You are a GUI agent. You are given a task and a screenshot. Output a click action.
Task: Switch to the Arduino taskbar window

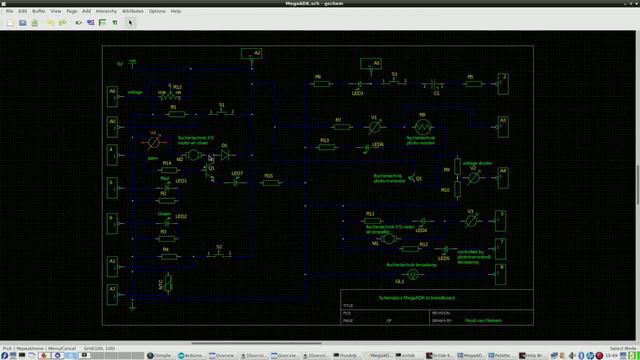coord(192,356)
